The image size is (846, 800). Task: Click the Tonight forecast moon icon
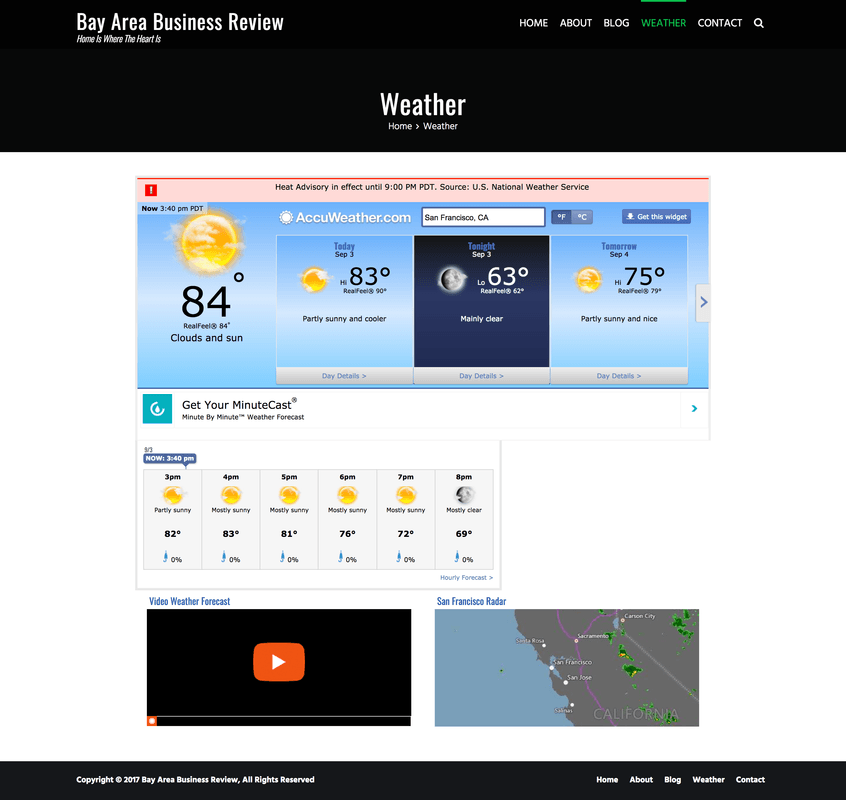coord(452,279)
